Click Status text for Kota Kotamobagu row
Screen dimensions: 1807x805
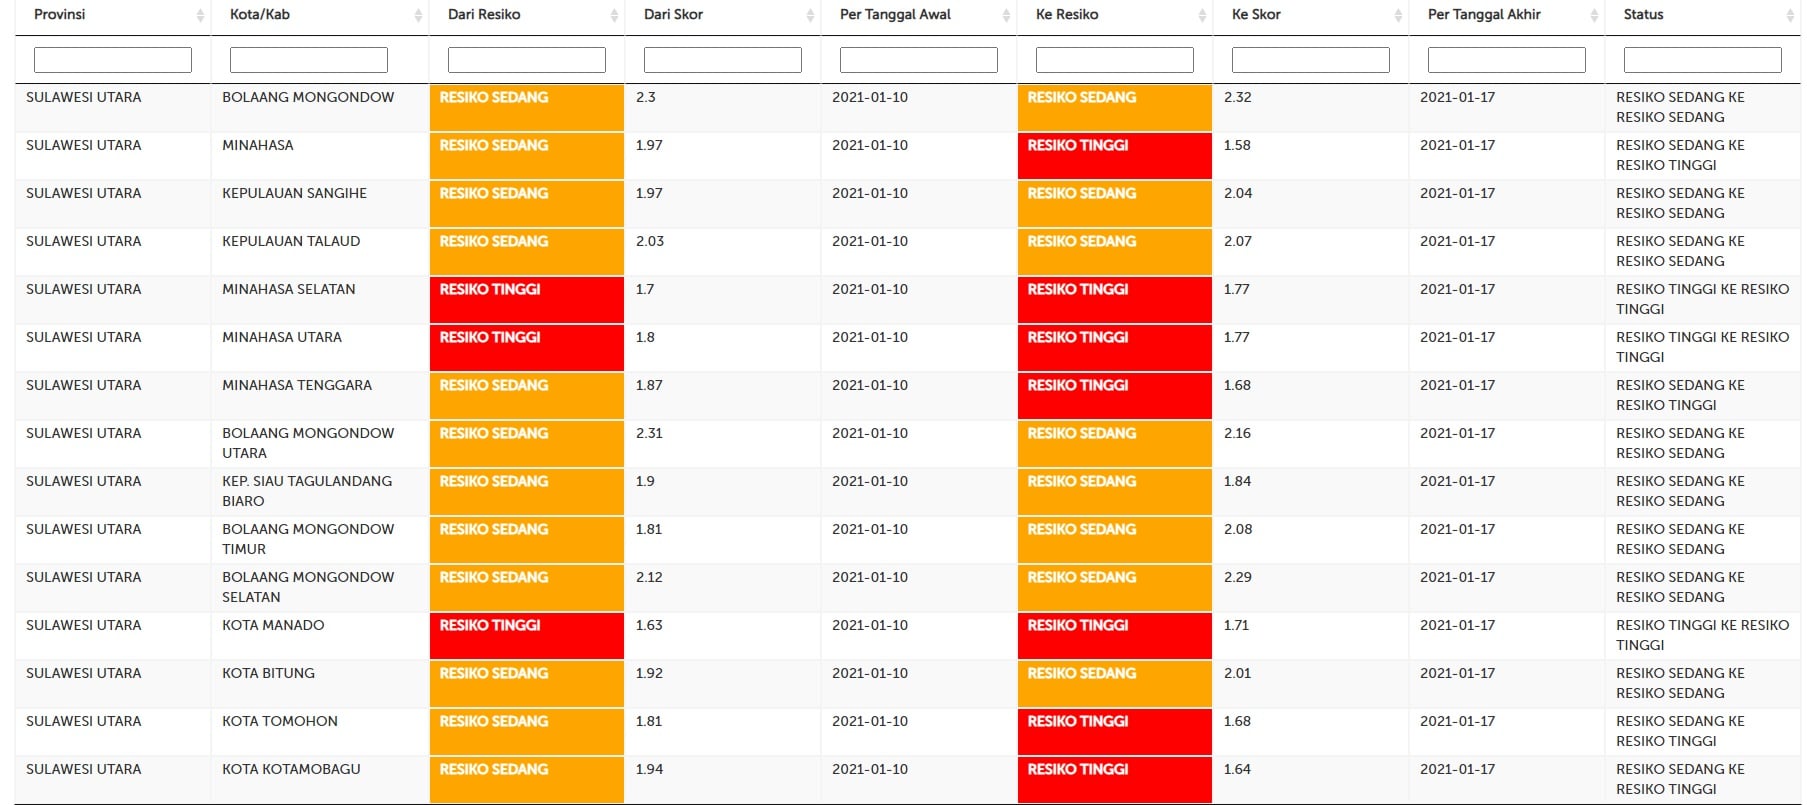click(1680, 779)
